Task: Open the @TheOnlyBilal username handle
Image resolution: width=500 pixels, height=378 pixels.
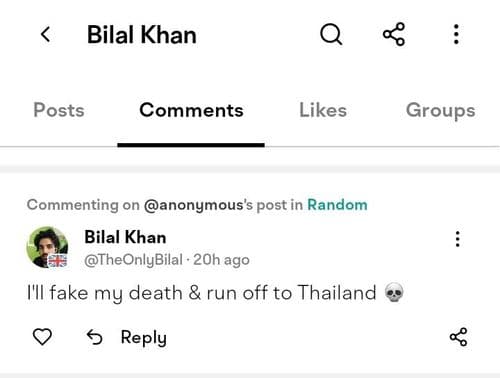Action: (133, 260)
